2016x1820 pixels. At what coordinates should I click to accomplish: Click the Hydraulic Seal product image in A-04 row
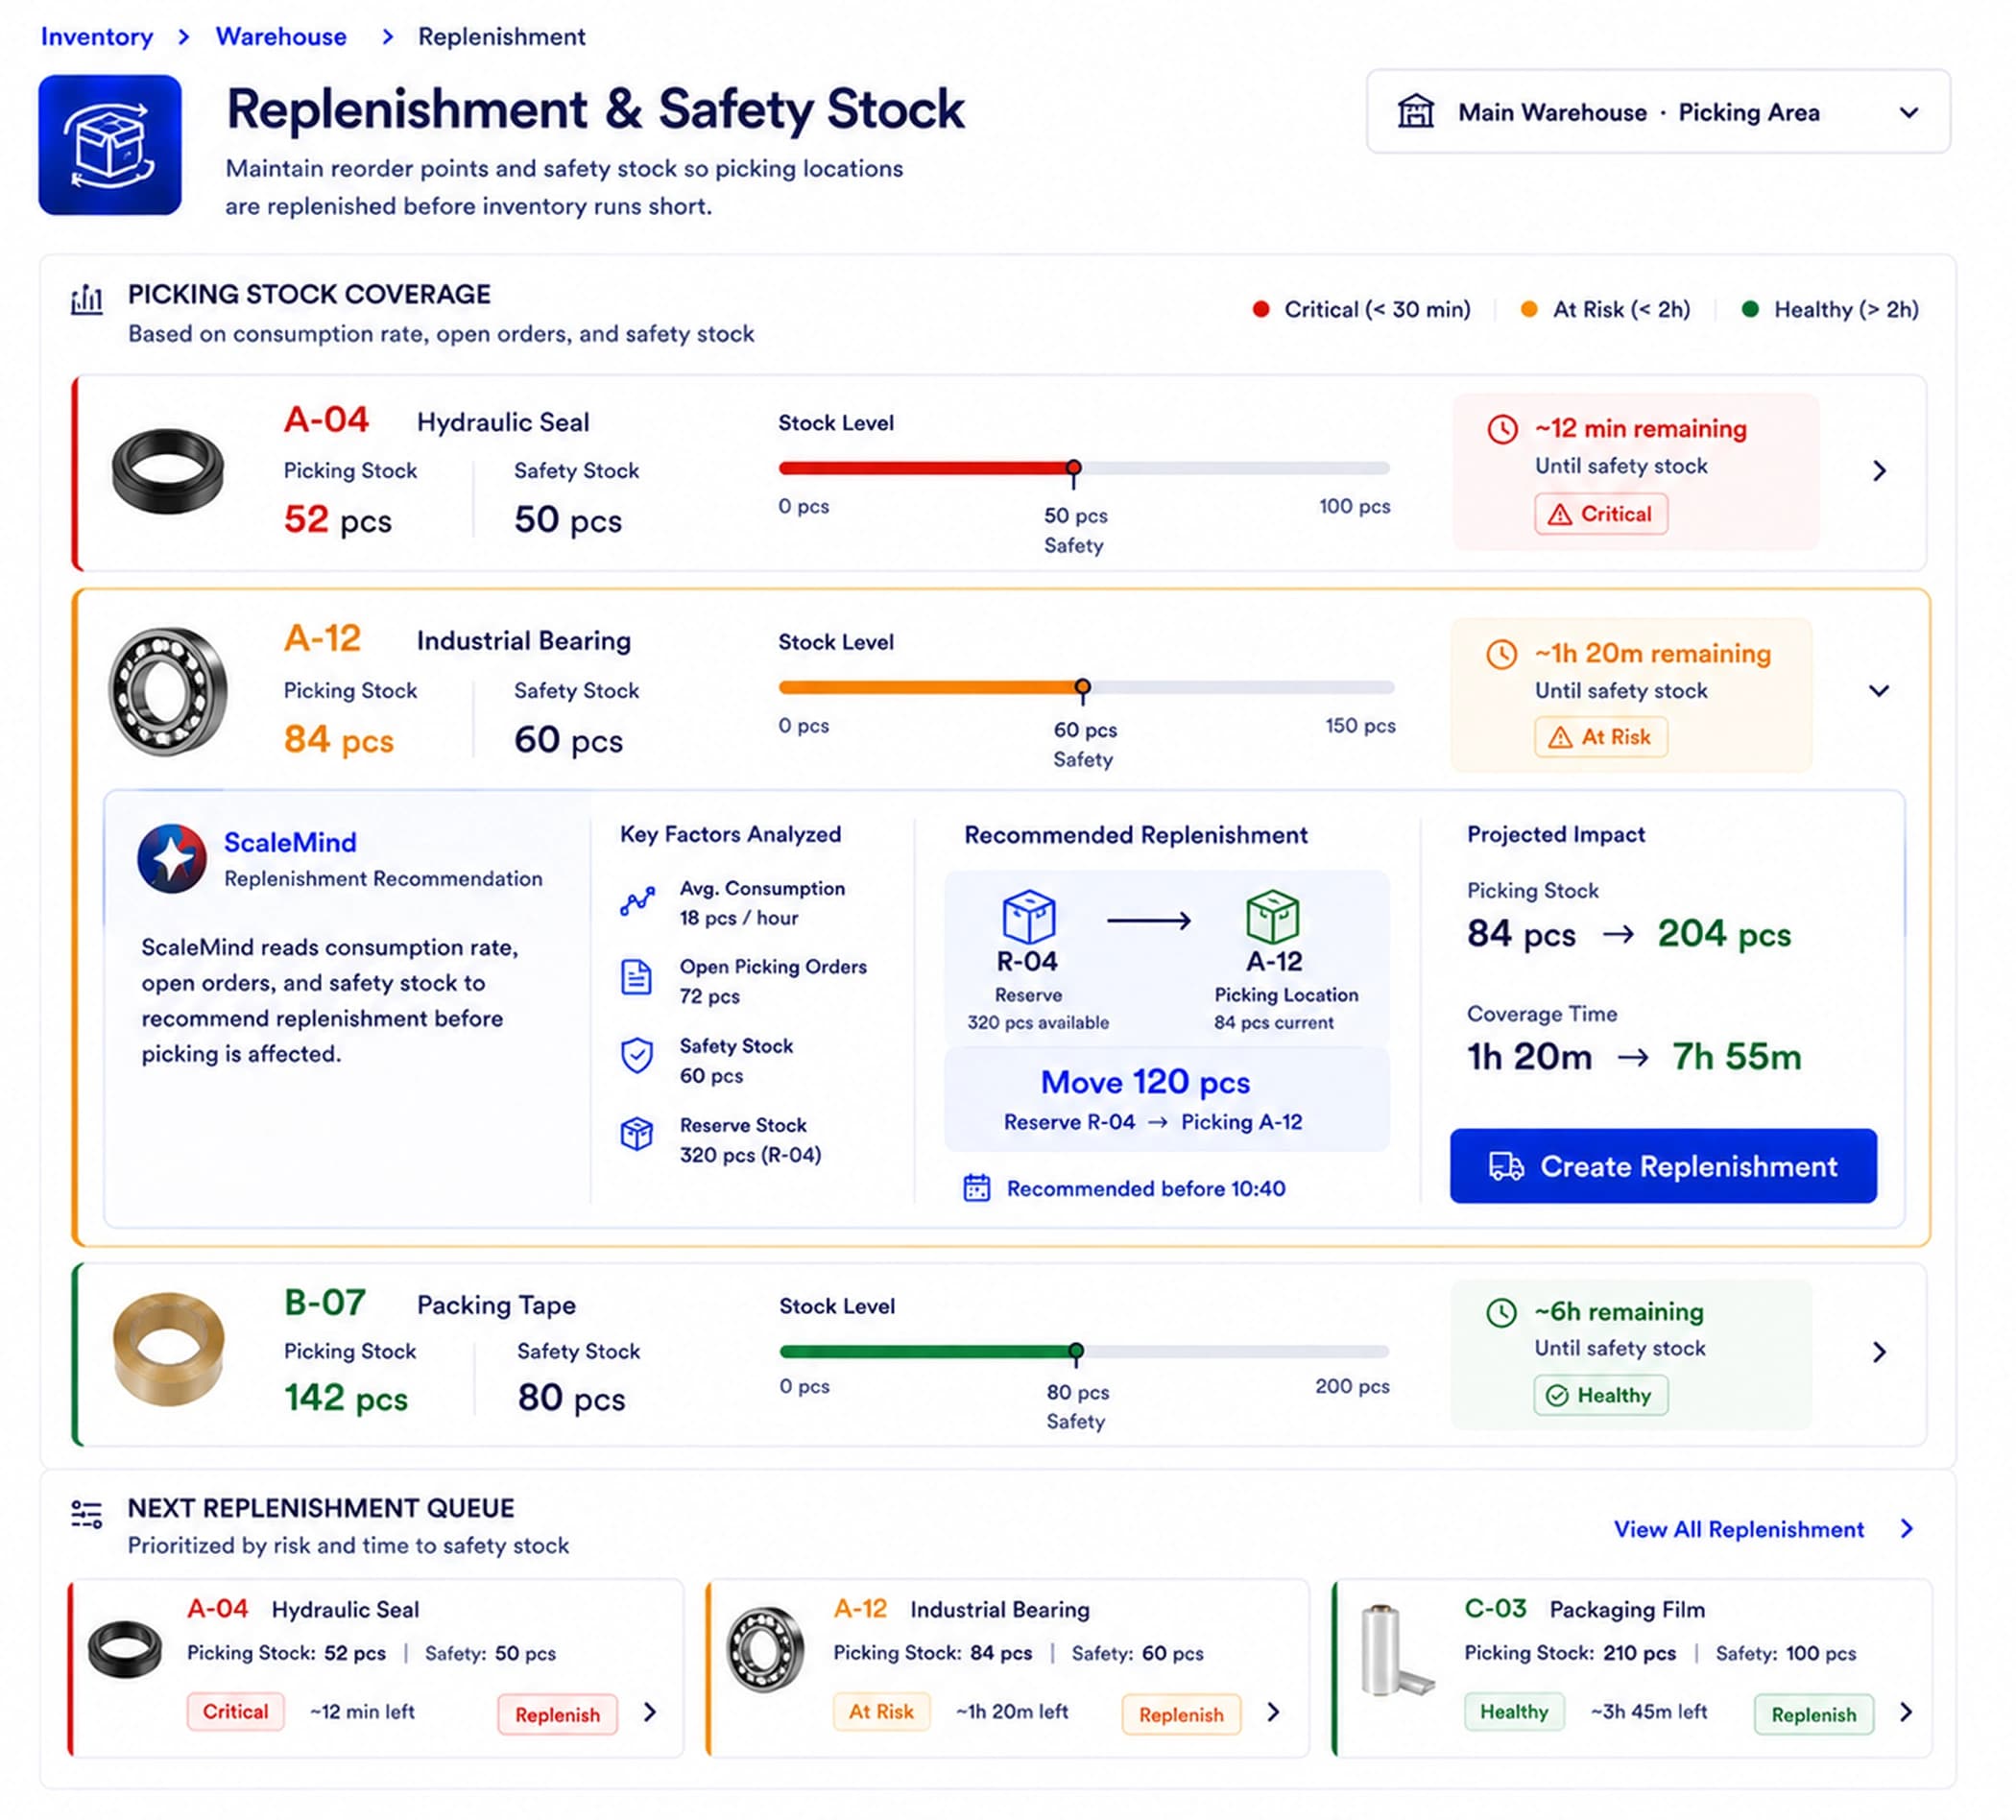point(168,471)
